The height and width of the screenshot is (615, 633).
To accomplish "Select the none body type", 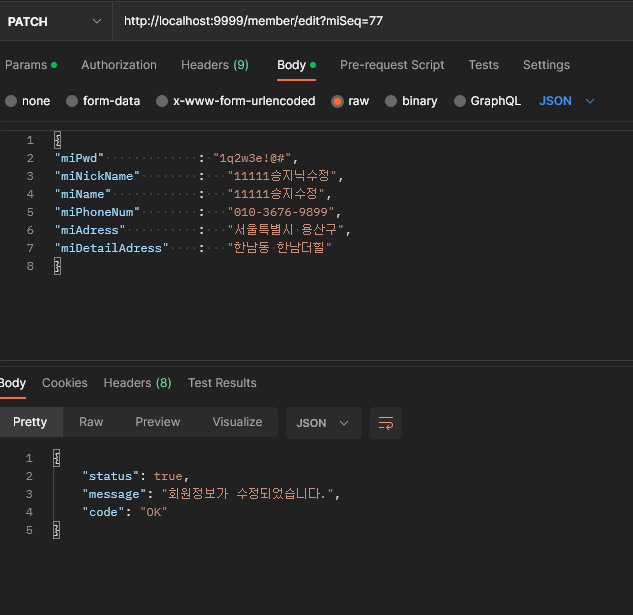I will (27, 101).
